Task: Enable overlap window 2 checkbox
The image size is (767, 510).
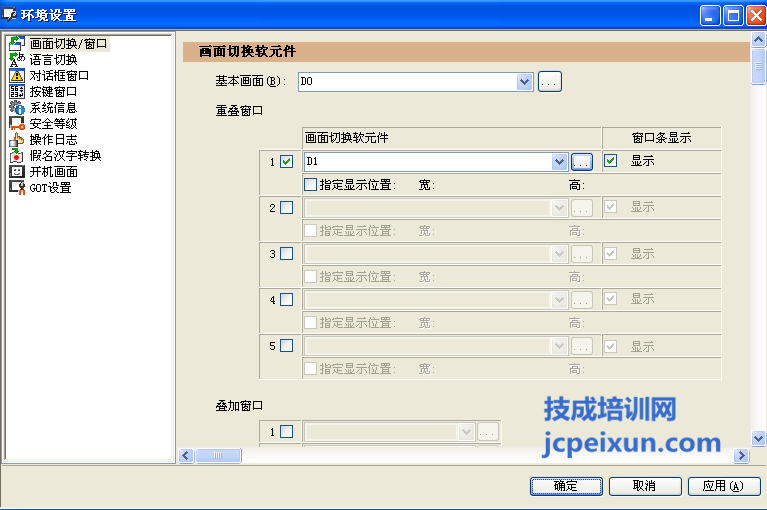Action: [287, 208]
